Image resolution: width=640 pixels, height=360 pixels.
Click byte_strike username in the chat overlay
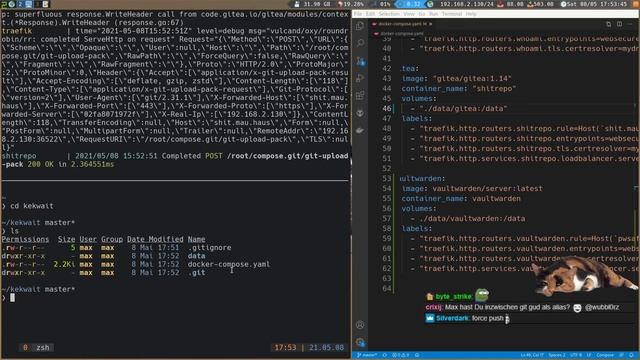coord(453,297)
